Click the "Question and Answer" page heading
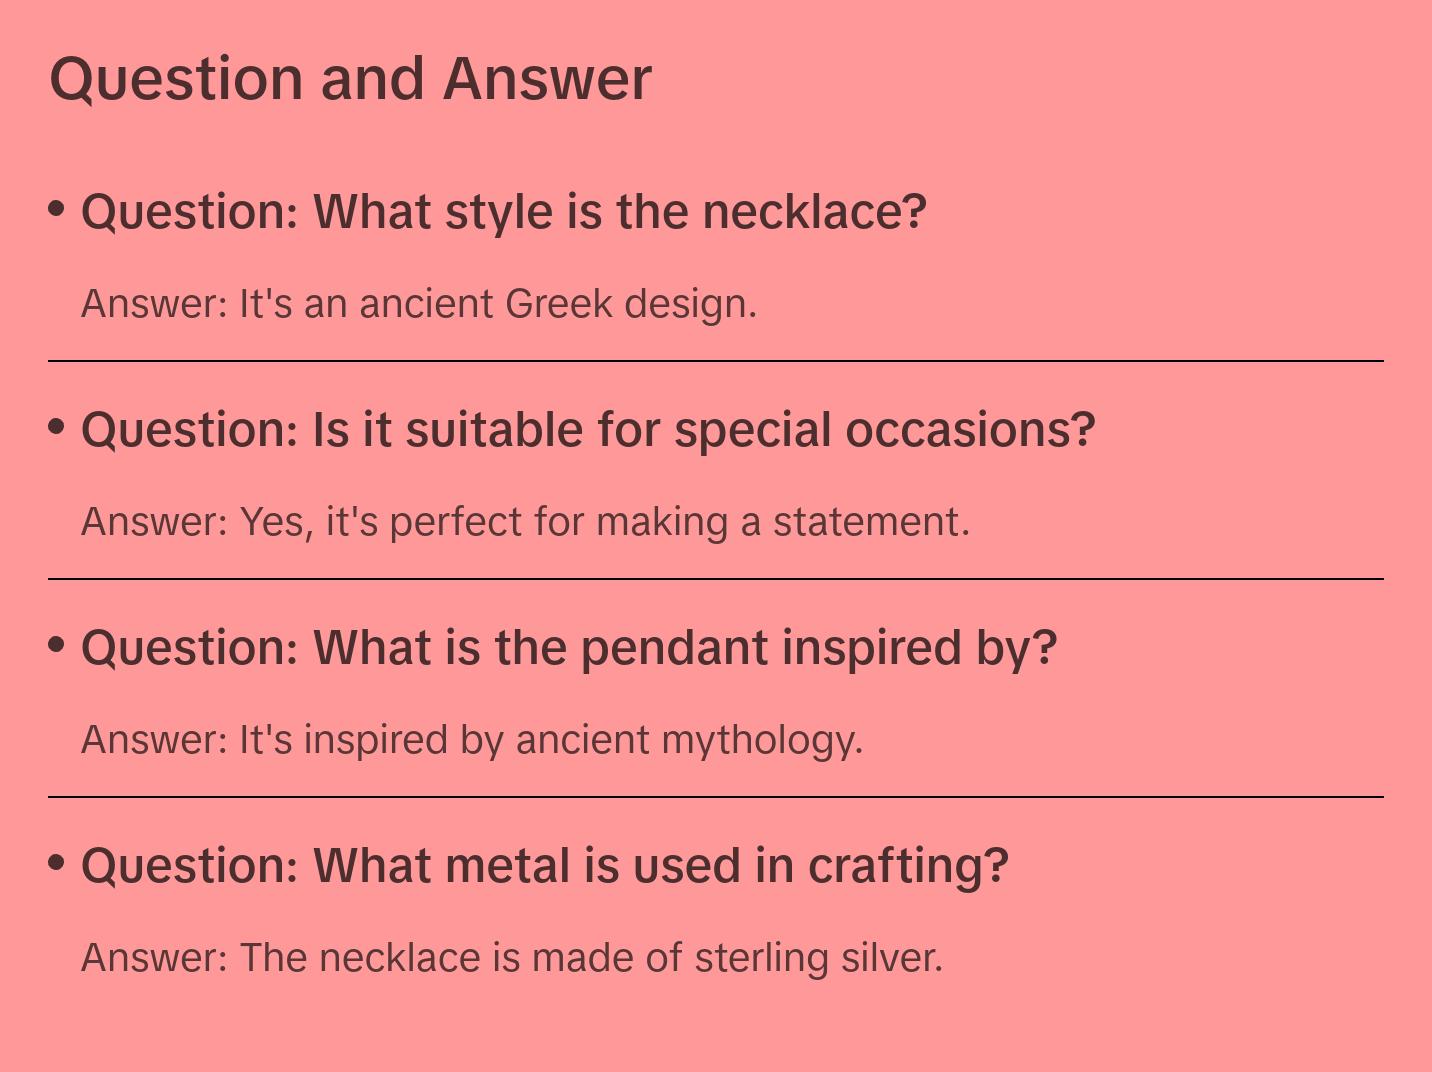1432x1072 pixels. (x=350, y=79)
